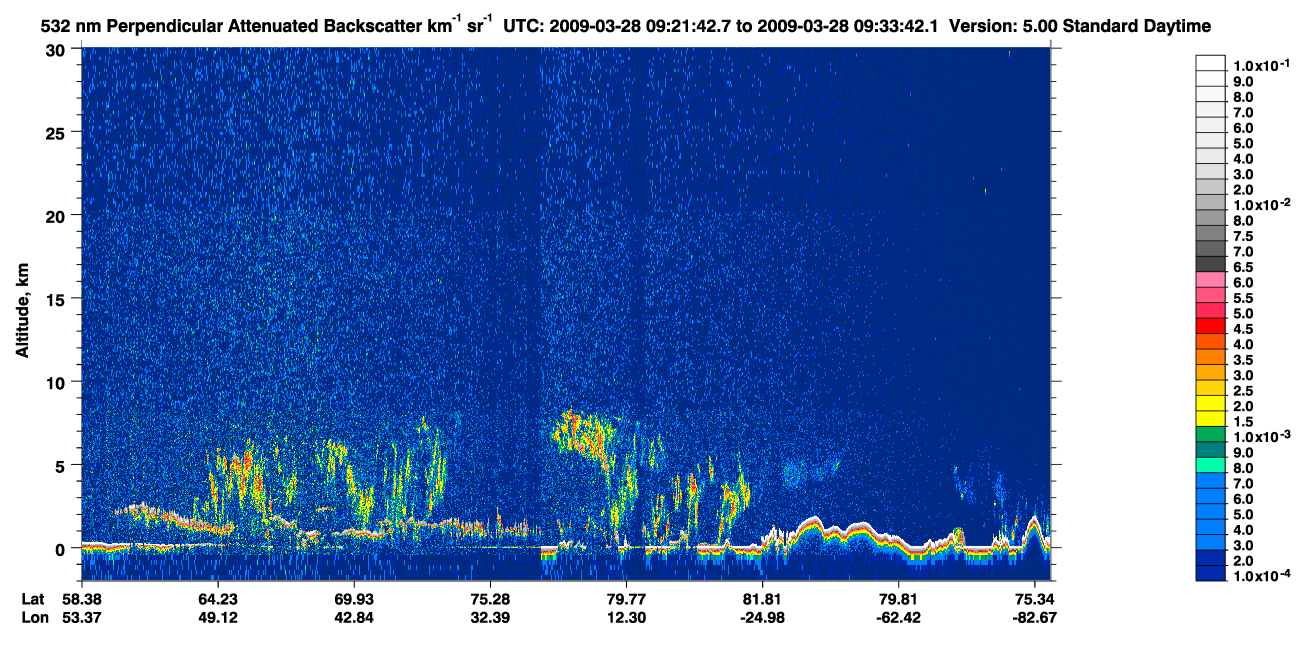Select the pink colorbar swatch
1300x667 pixels.
[x=1211, y=281]
